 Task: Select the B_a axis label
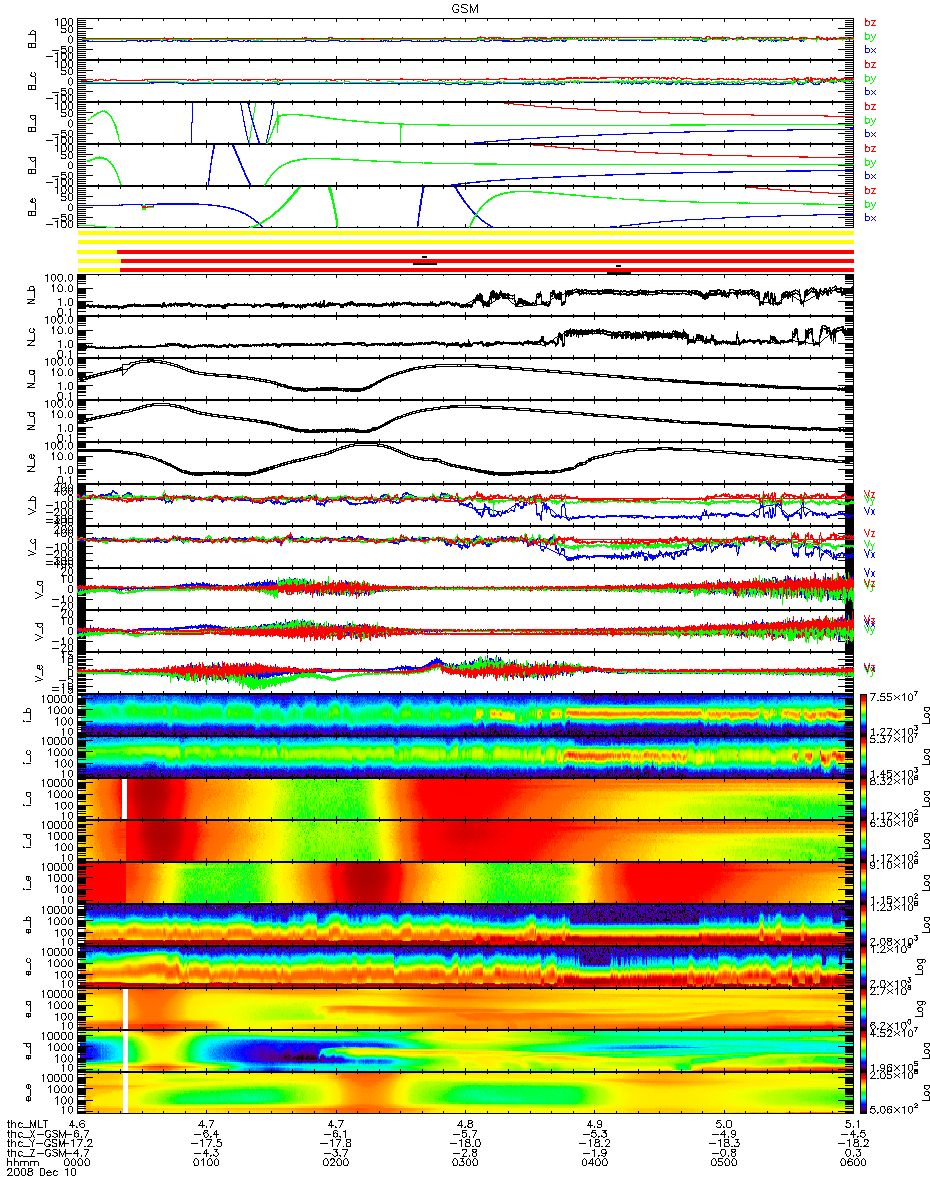click(x=33, y=123)
